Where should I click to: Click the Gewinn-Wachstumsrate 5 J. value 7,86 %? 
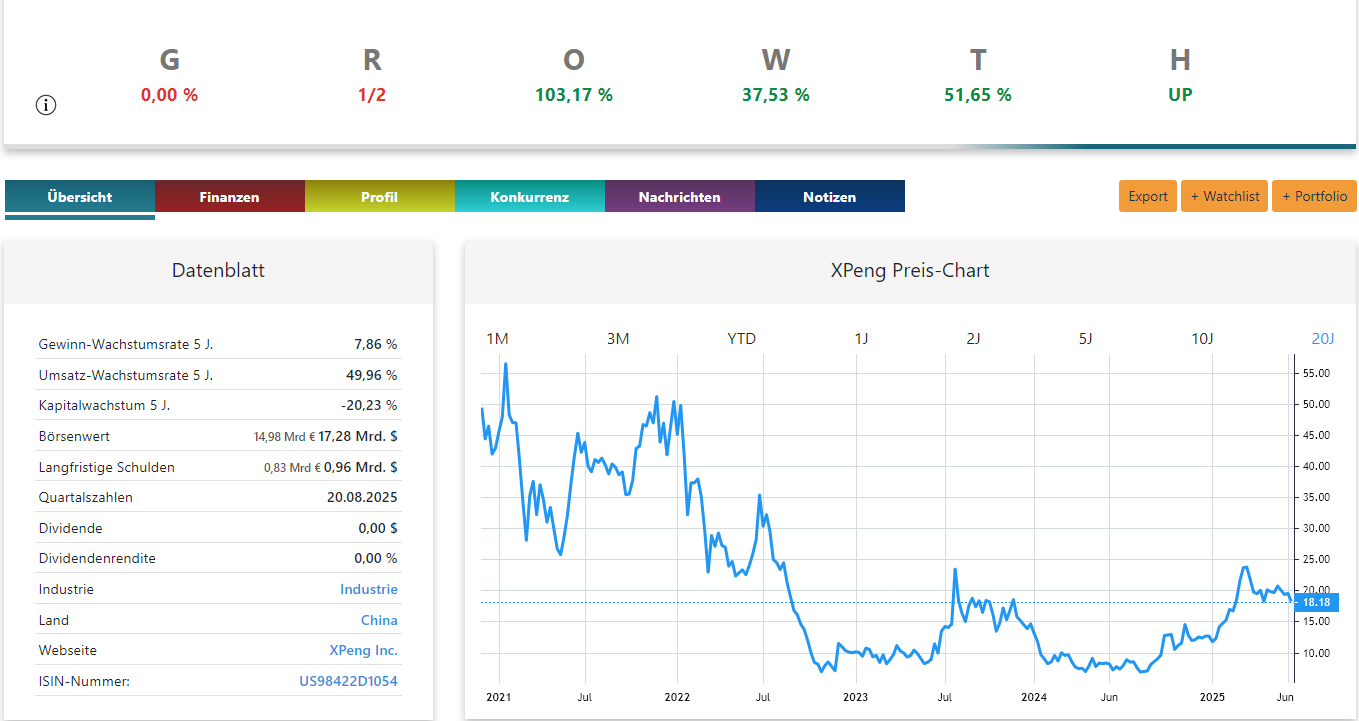tap(375, 344)
